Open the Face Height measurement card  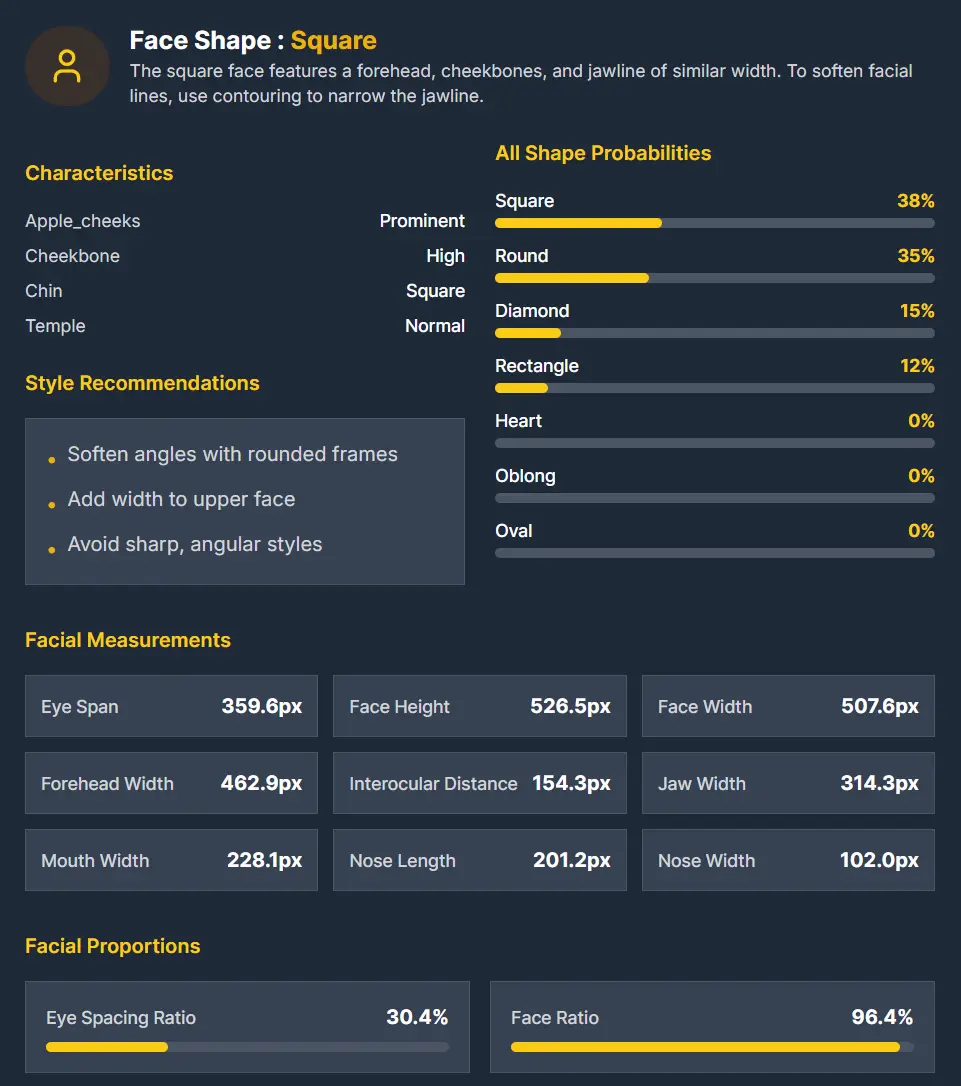pyautogui.click(x=480, y=706)
